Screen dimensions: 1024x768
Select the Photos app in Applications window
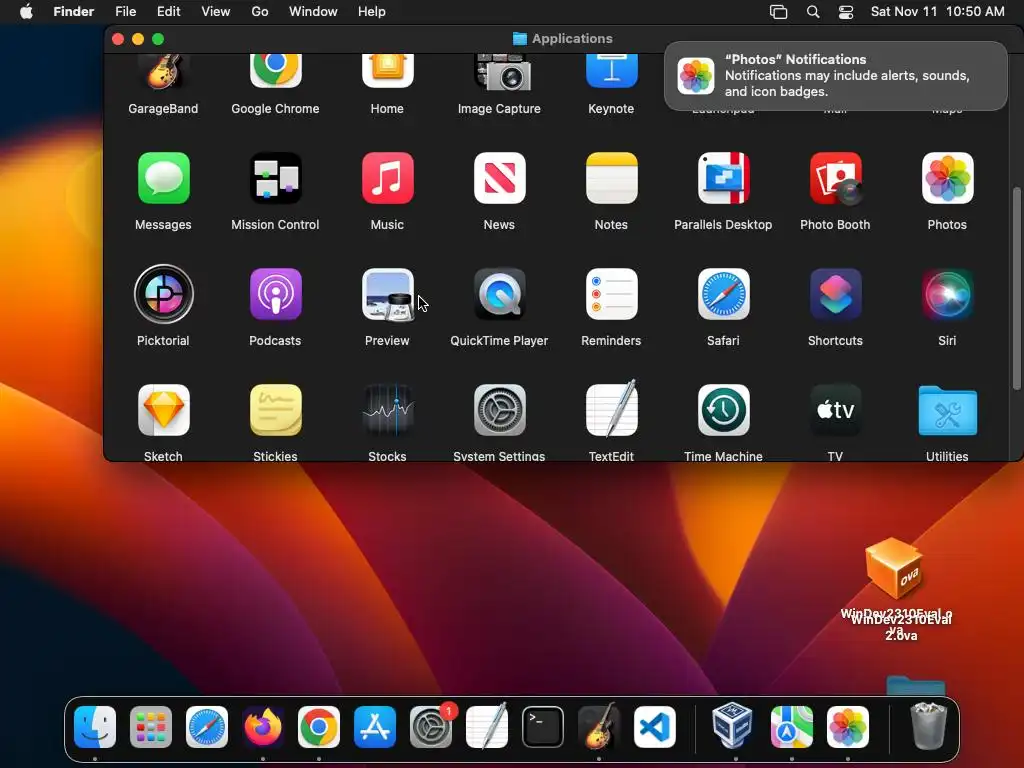(x=947, y=178)
